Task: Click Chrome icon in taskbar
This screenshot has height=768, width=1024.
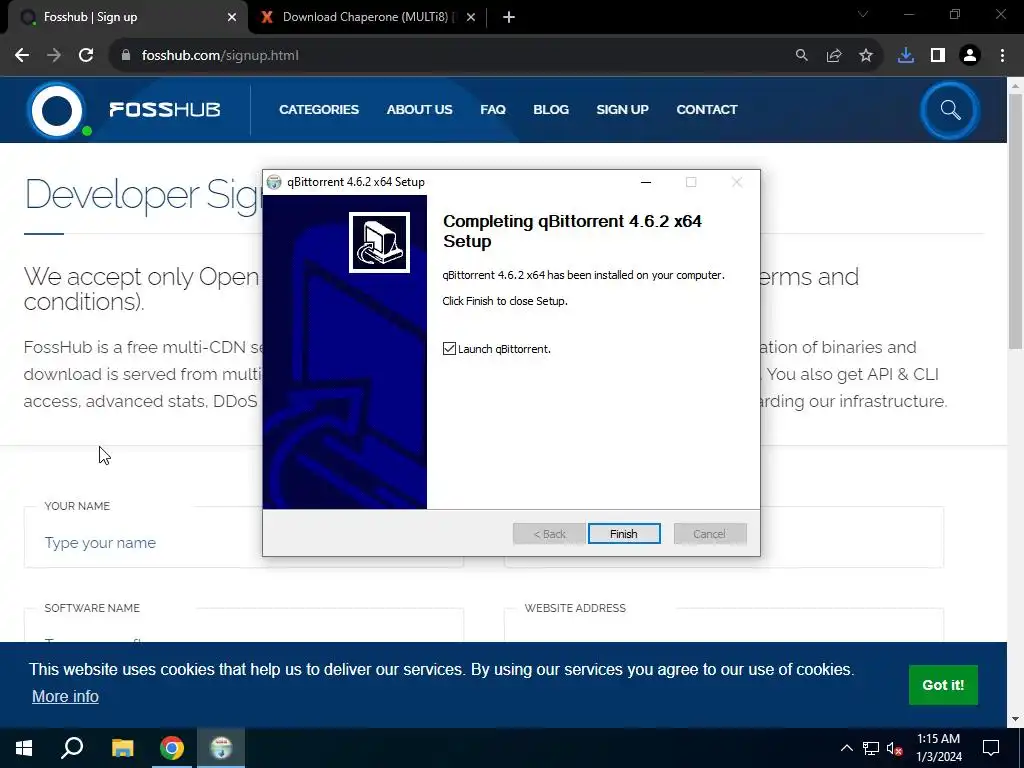Action: coord(172,748)
